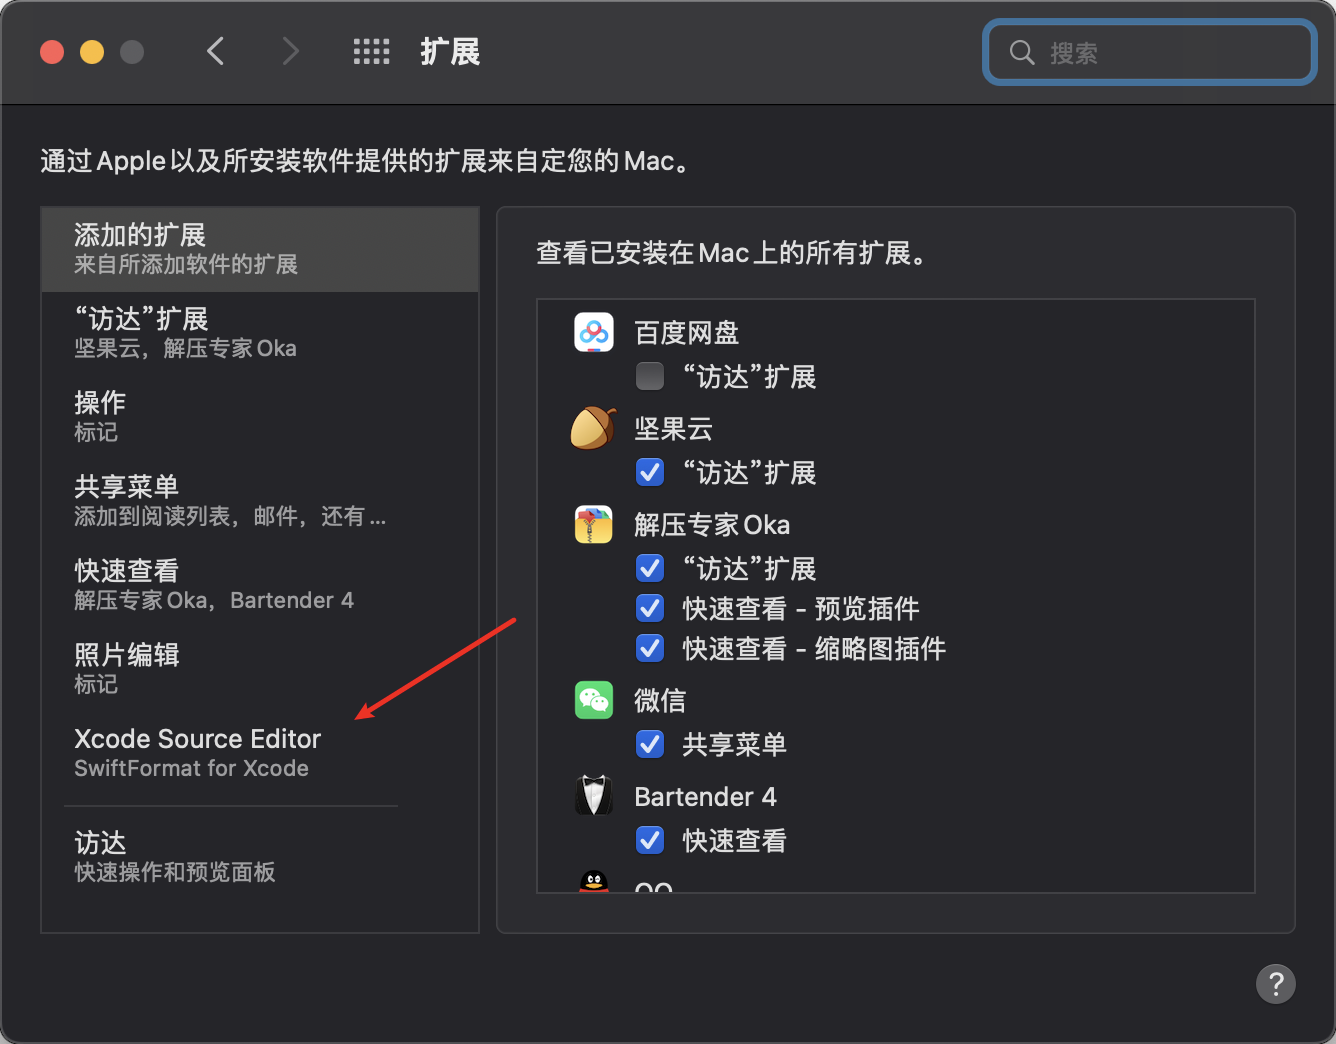Image resolution: width=1336 pixels, height=1044 pixels.
Task: Uncheck 解压专家 Oka "访达"扩展 checkbox
Action: pos(650,568)
